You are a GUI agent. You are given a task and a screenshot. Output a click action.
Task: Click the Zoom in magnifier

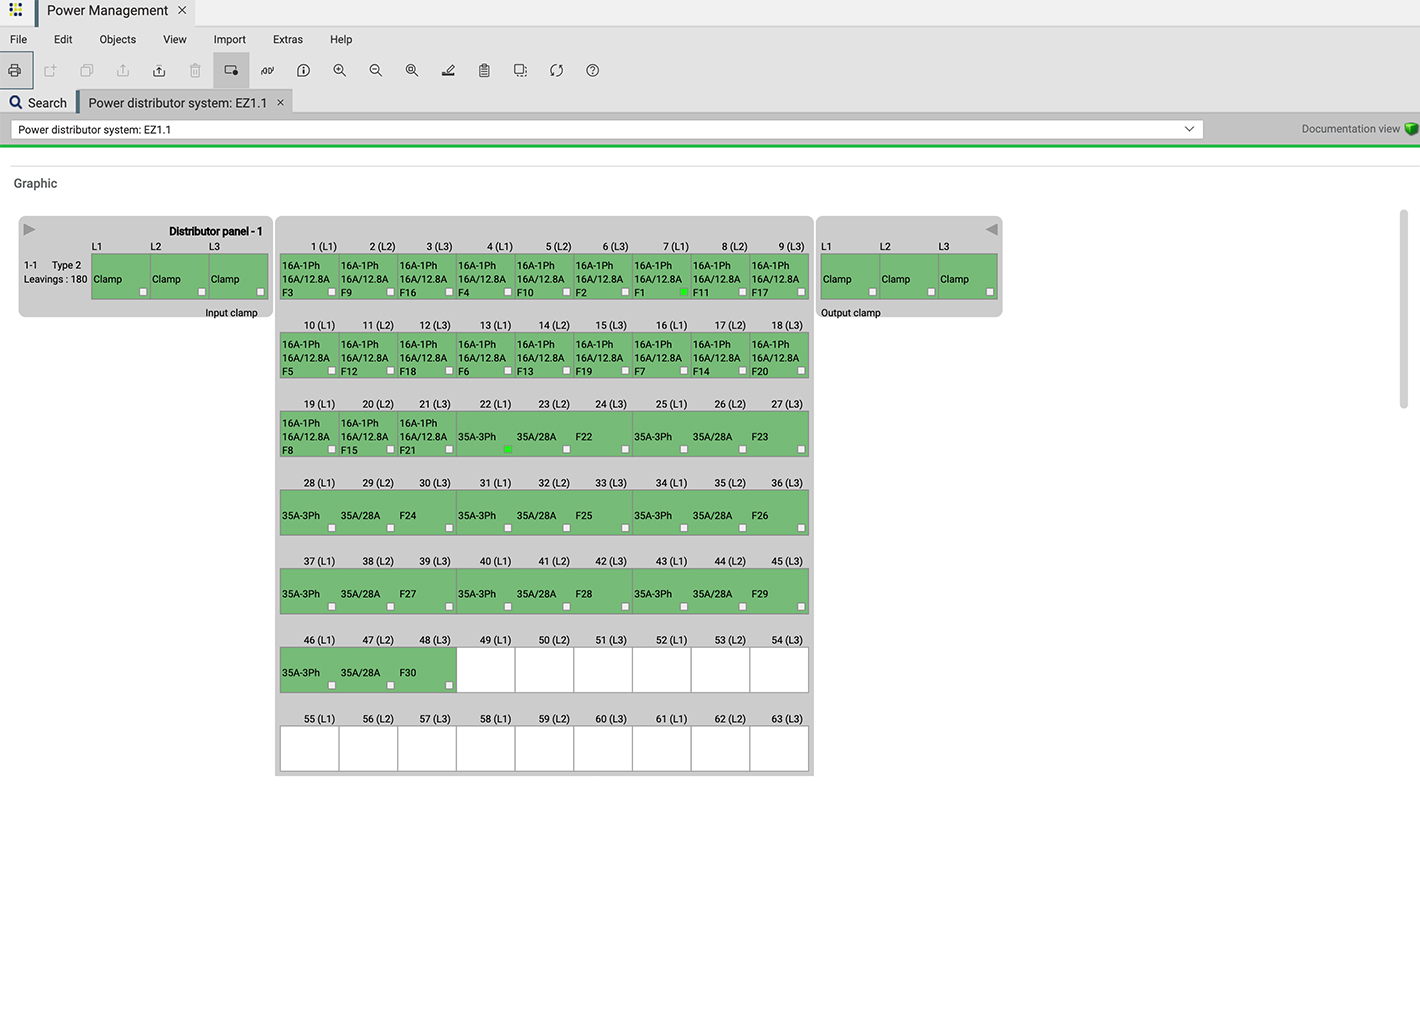coord(340,70)
